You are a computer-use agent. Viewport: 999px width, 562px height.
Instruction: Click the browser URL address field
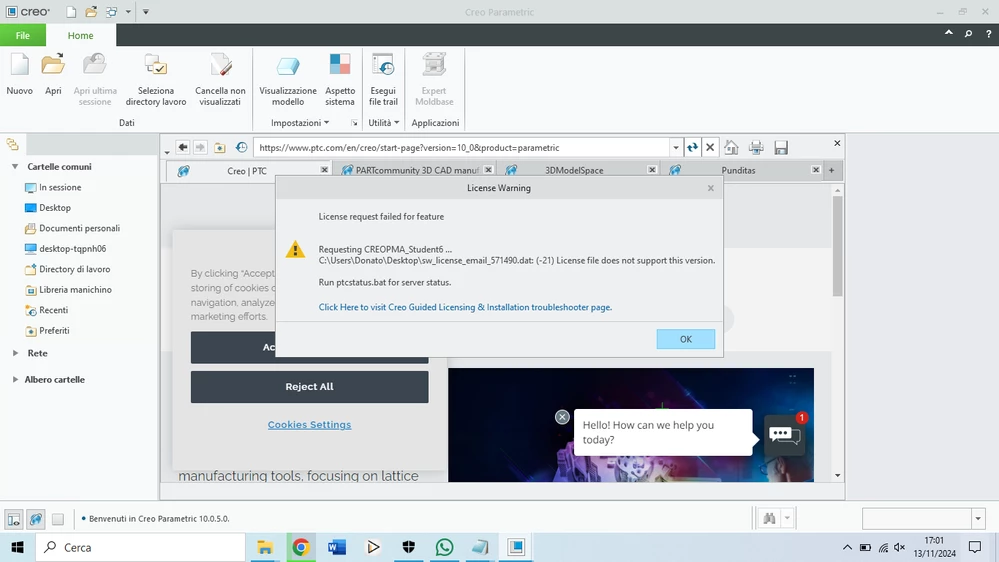462,147
